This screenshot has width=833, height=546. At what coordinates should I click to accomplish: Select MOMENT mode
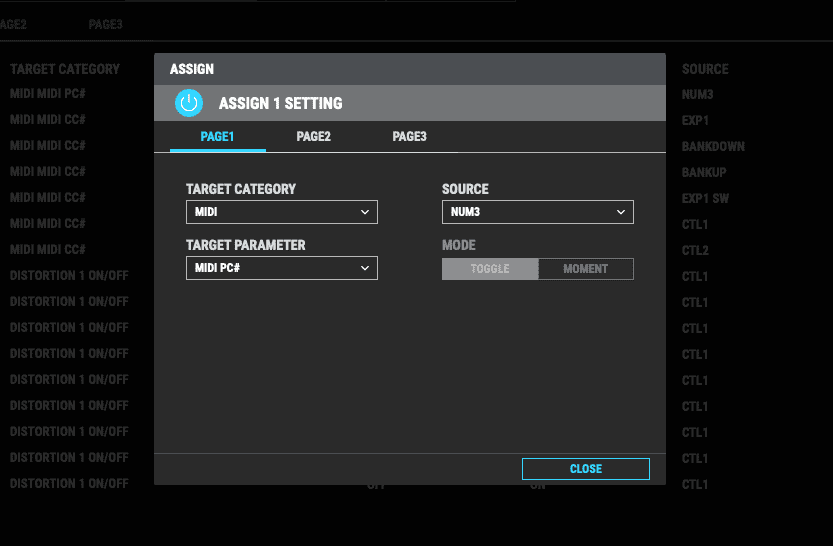click(585, 269)
